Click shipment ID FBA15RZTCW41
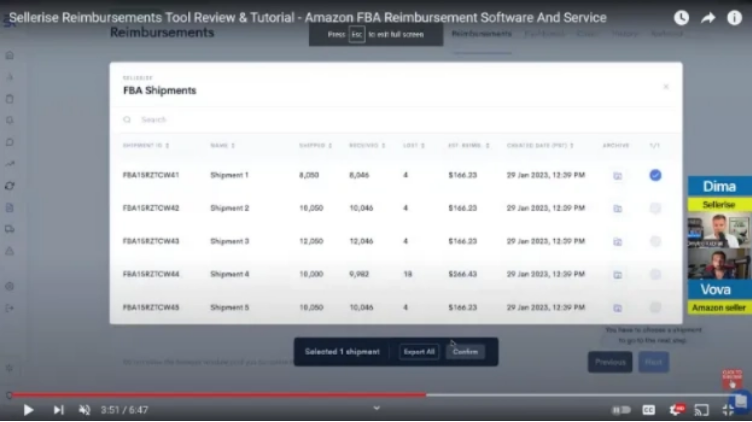The height and width of the screenshot is (422, 752). (151, 175)
